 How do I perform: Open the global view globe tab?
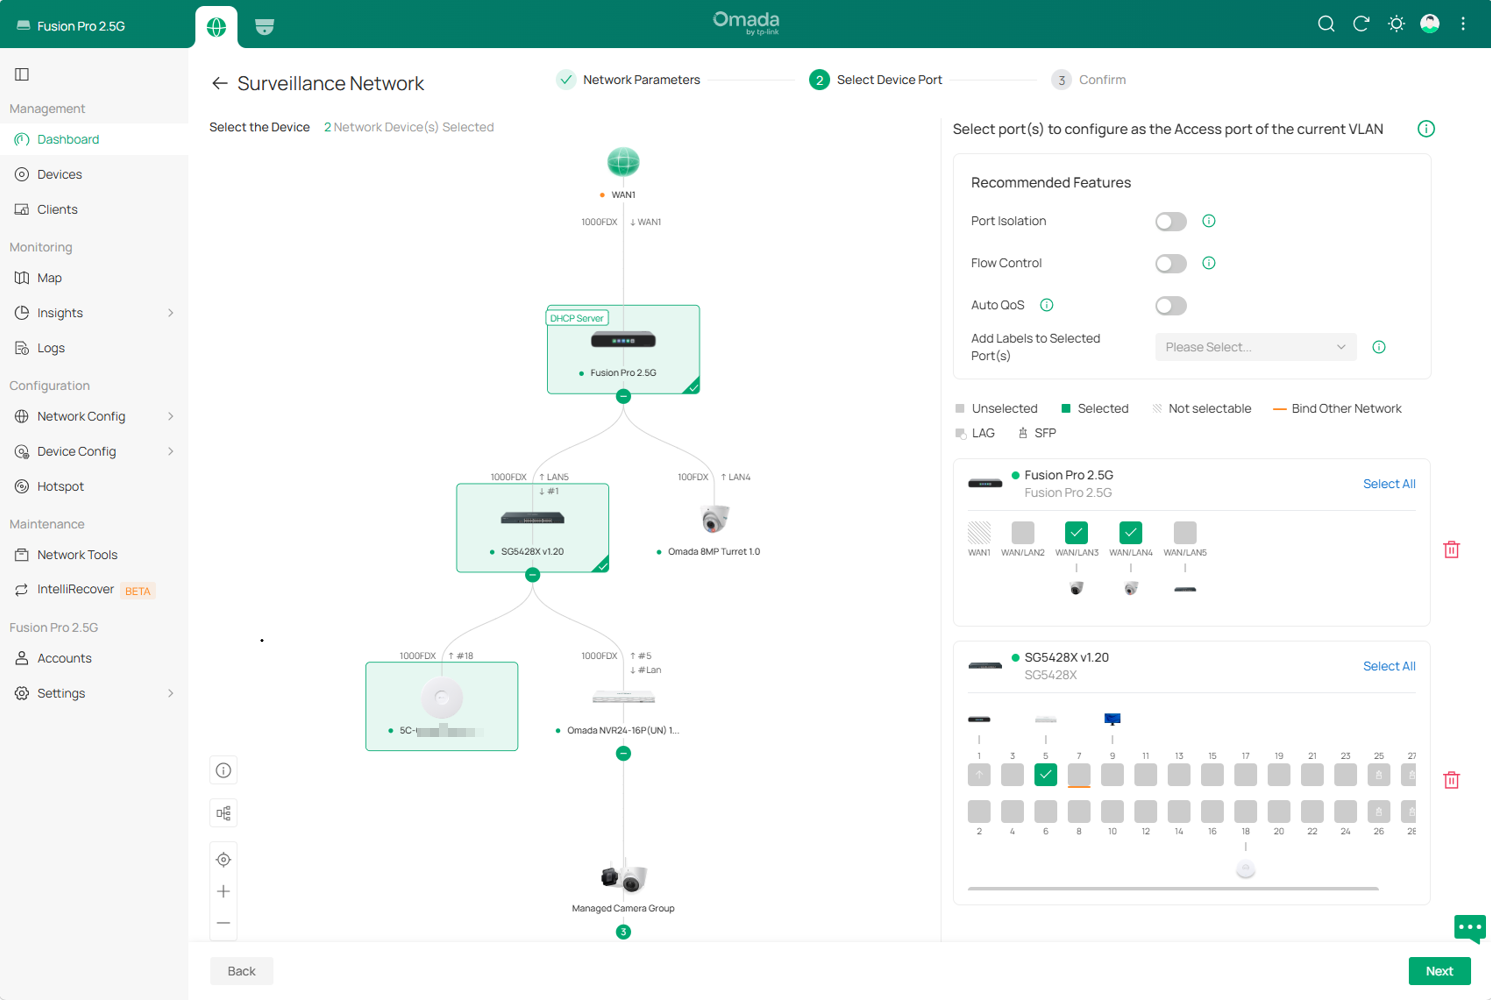[x=216, y=27]
